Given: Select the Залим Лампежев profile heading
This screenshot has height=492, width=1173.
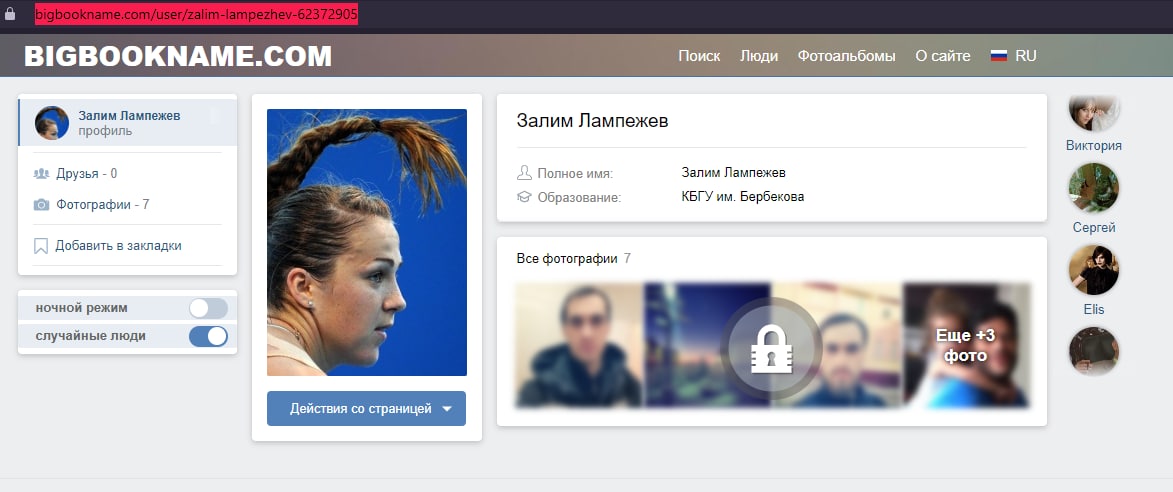Looking at the screenshot, I should tap(592, 121).
